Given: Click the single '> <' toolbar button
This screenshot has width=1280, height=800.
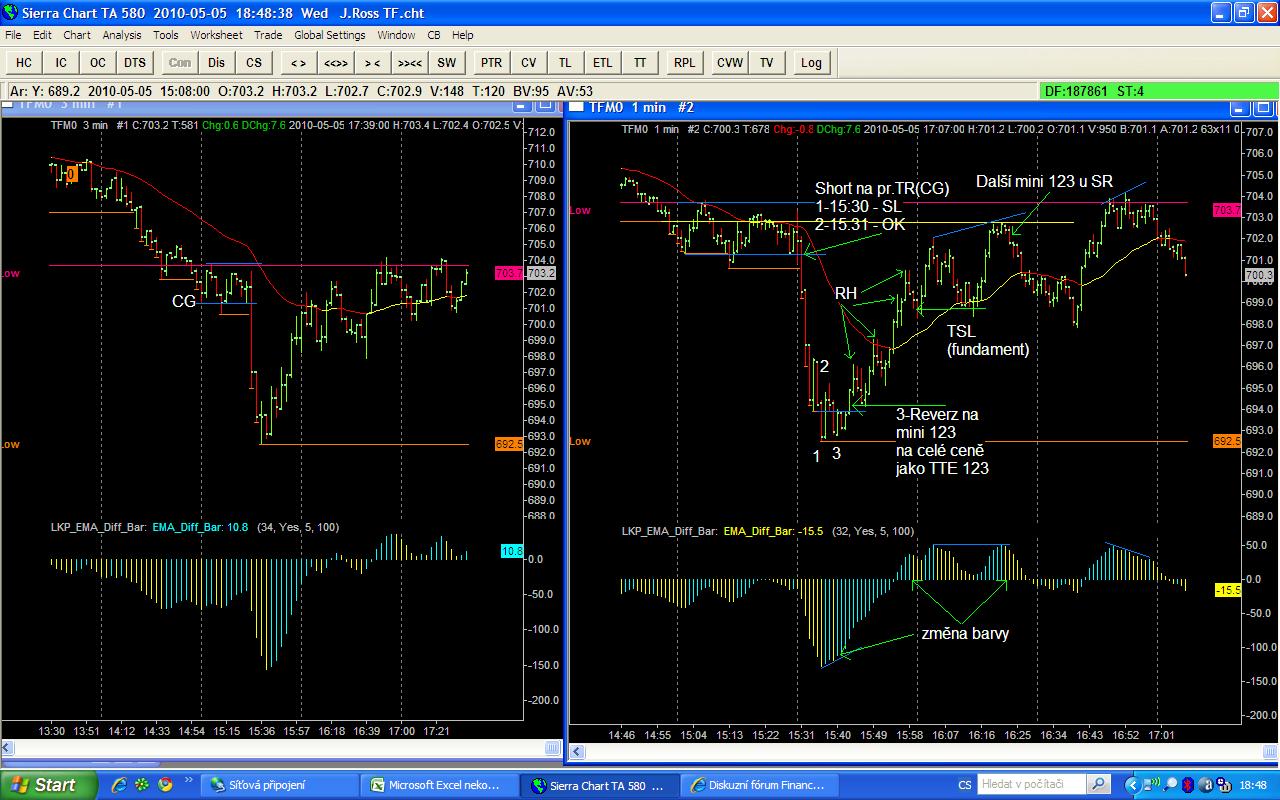Looking at the screenshot, I should [x=372, y=62].
